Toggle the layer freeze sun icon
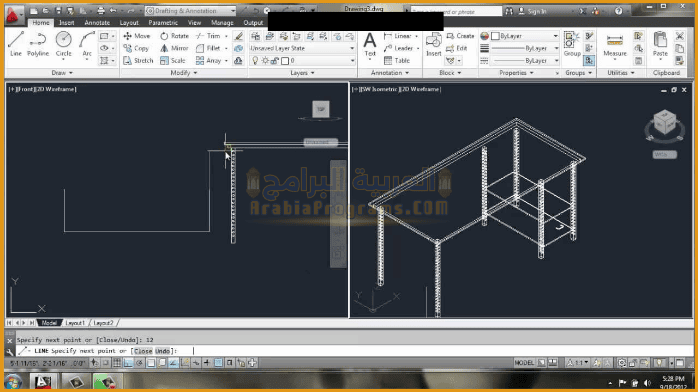This screenshot has height=392, width=698. click(265, 61)
